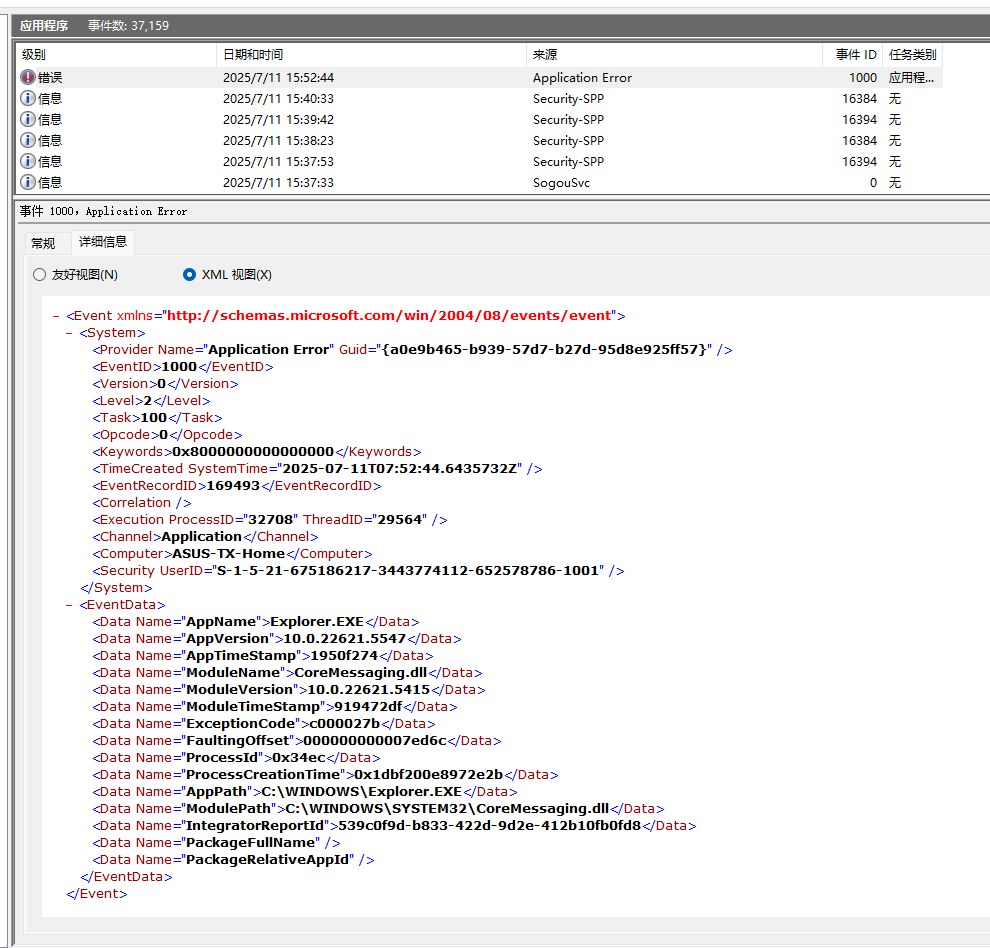
Task: Select the SogouSvc source cell in the event list
Action: pos(561,182)
